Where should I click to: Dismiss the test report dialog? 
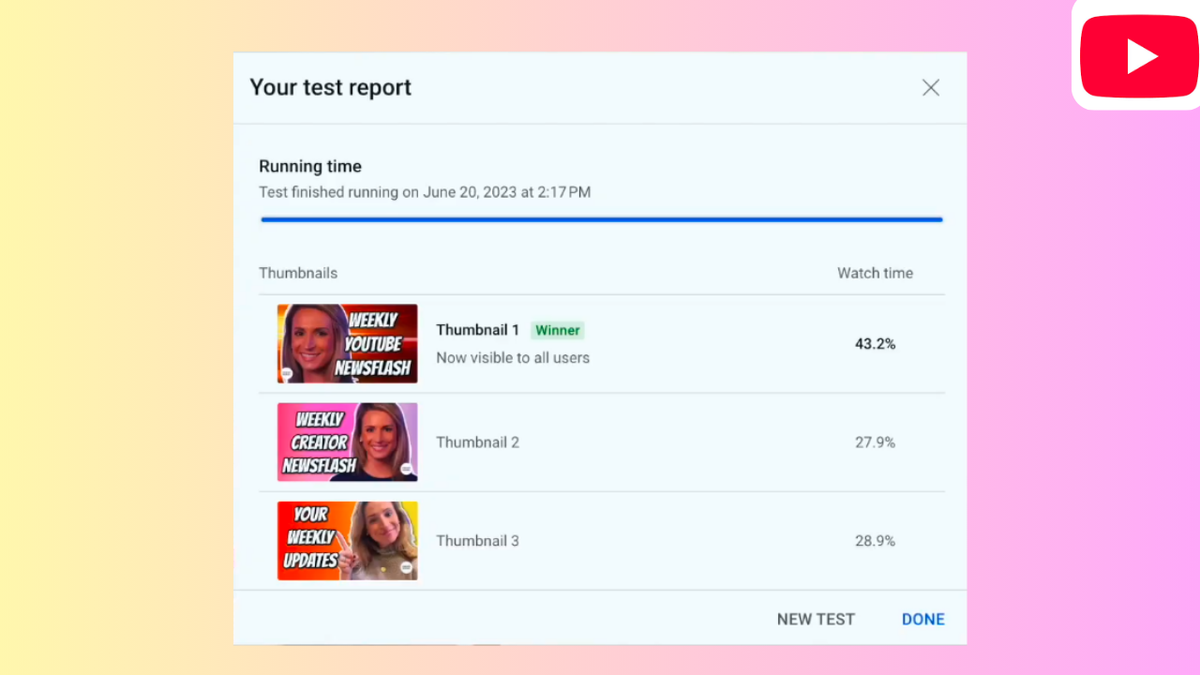tap(930, 87)
